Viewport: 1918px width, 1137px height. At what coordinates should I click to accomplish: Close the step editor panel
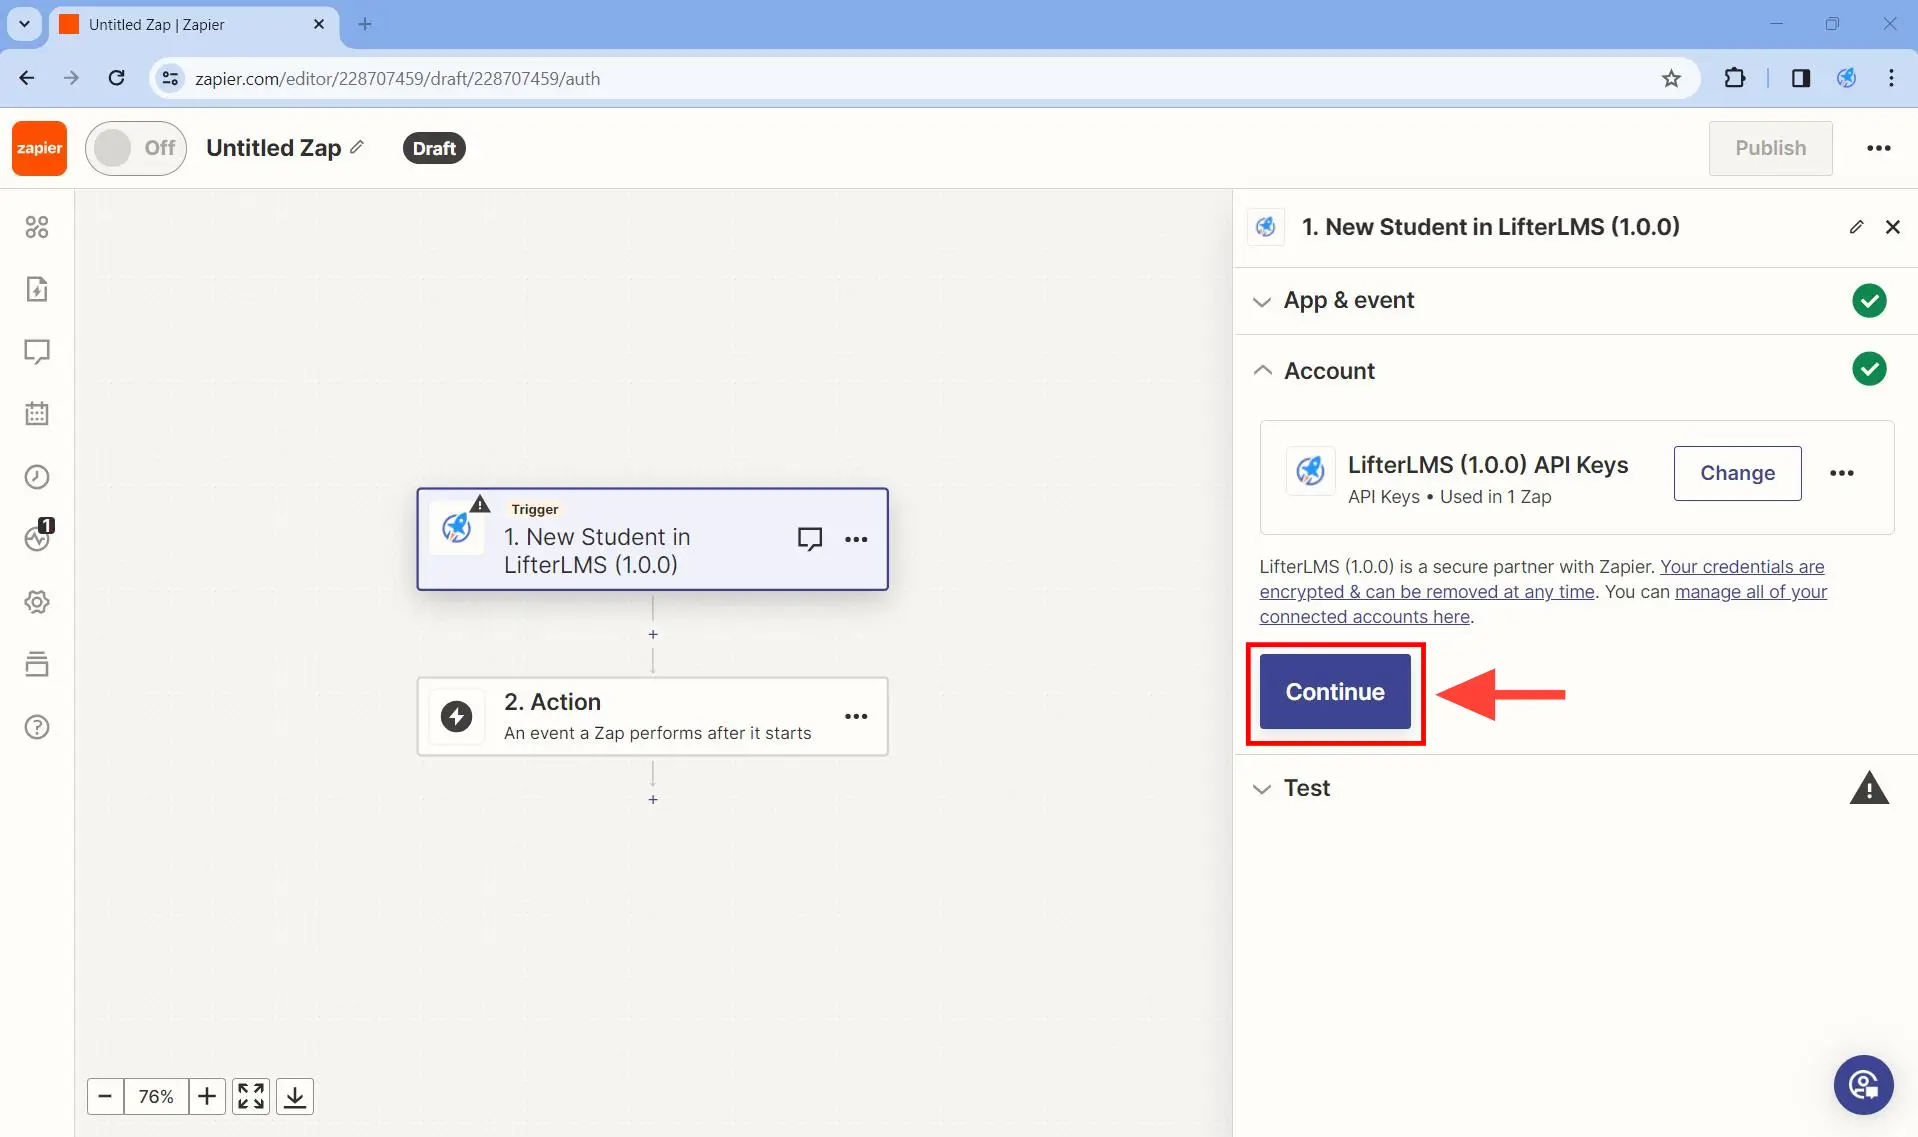click(1892, 227)
